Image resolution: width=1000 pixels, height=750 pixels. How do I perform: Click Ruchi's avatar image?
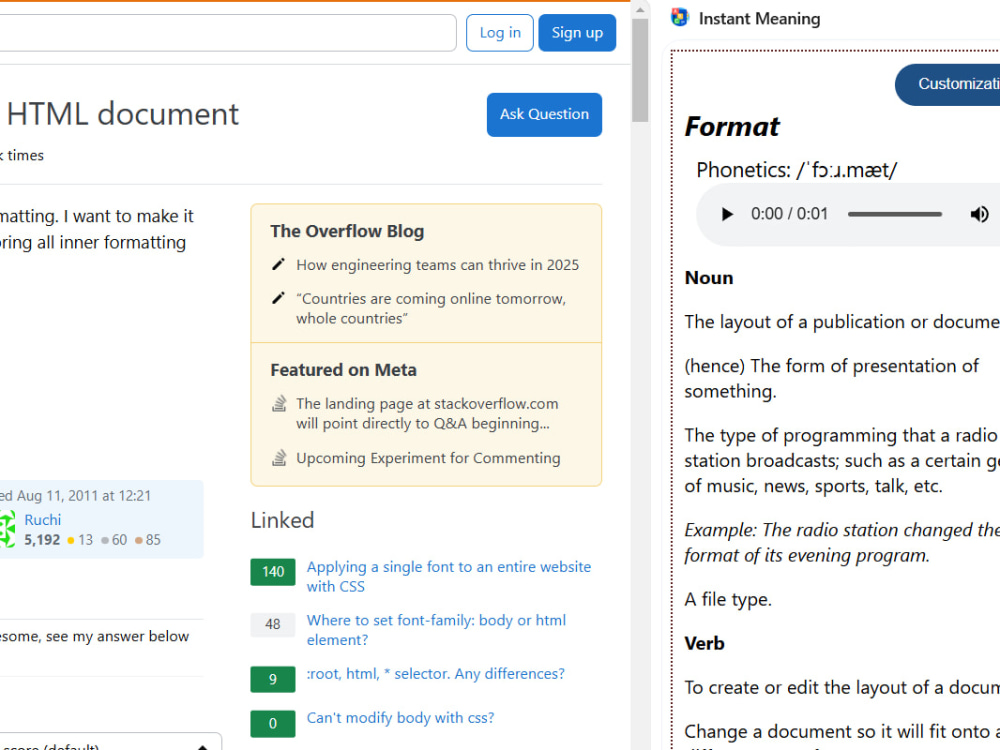(6, 529)
